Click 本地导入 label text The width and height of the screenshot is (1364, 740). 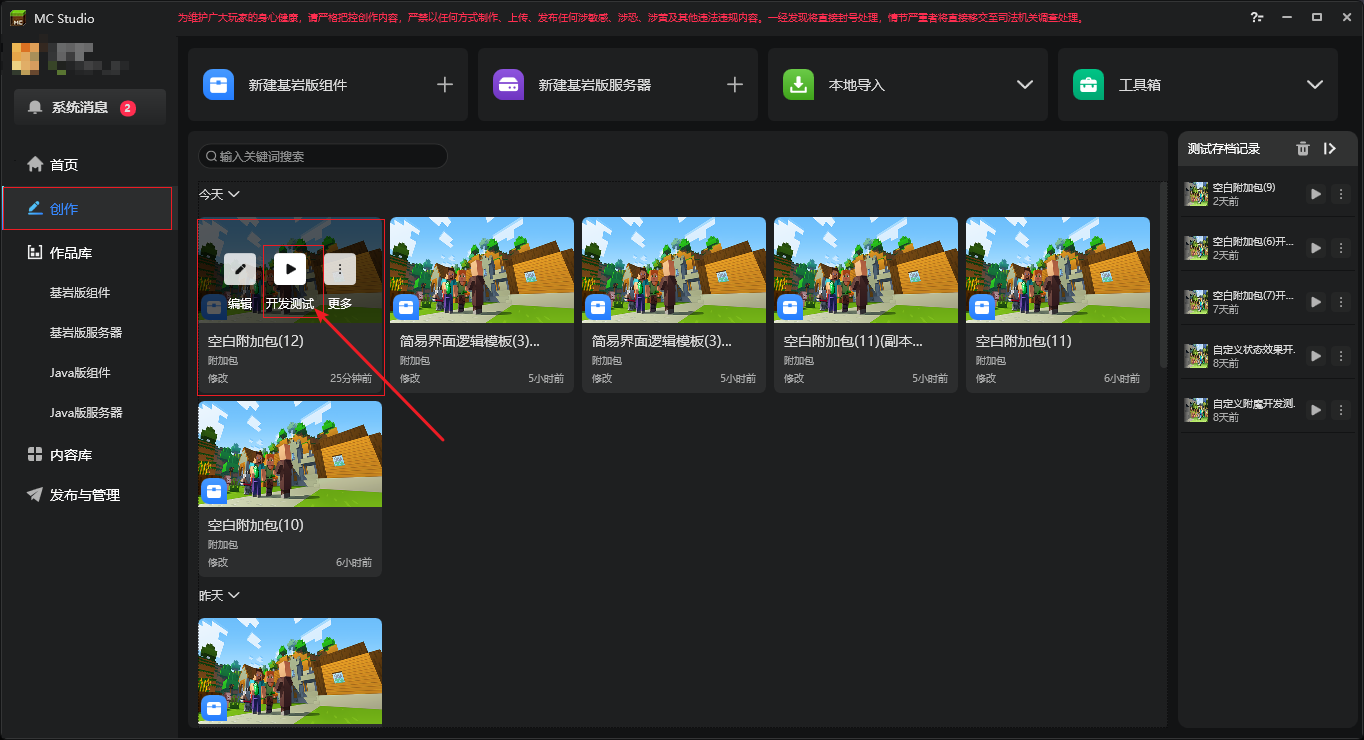click(857, 85)
